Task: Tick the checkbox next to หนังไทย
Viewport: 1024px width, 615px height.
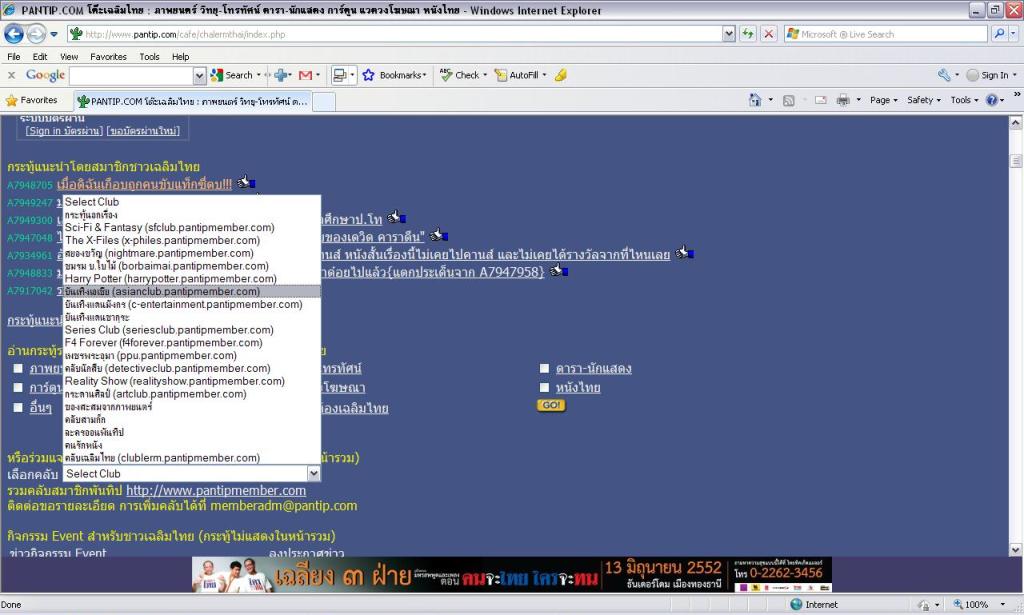Action: coord(544,387)
